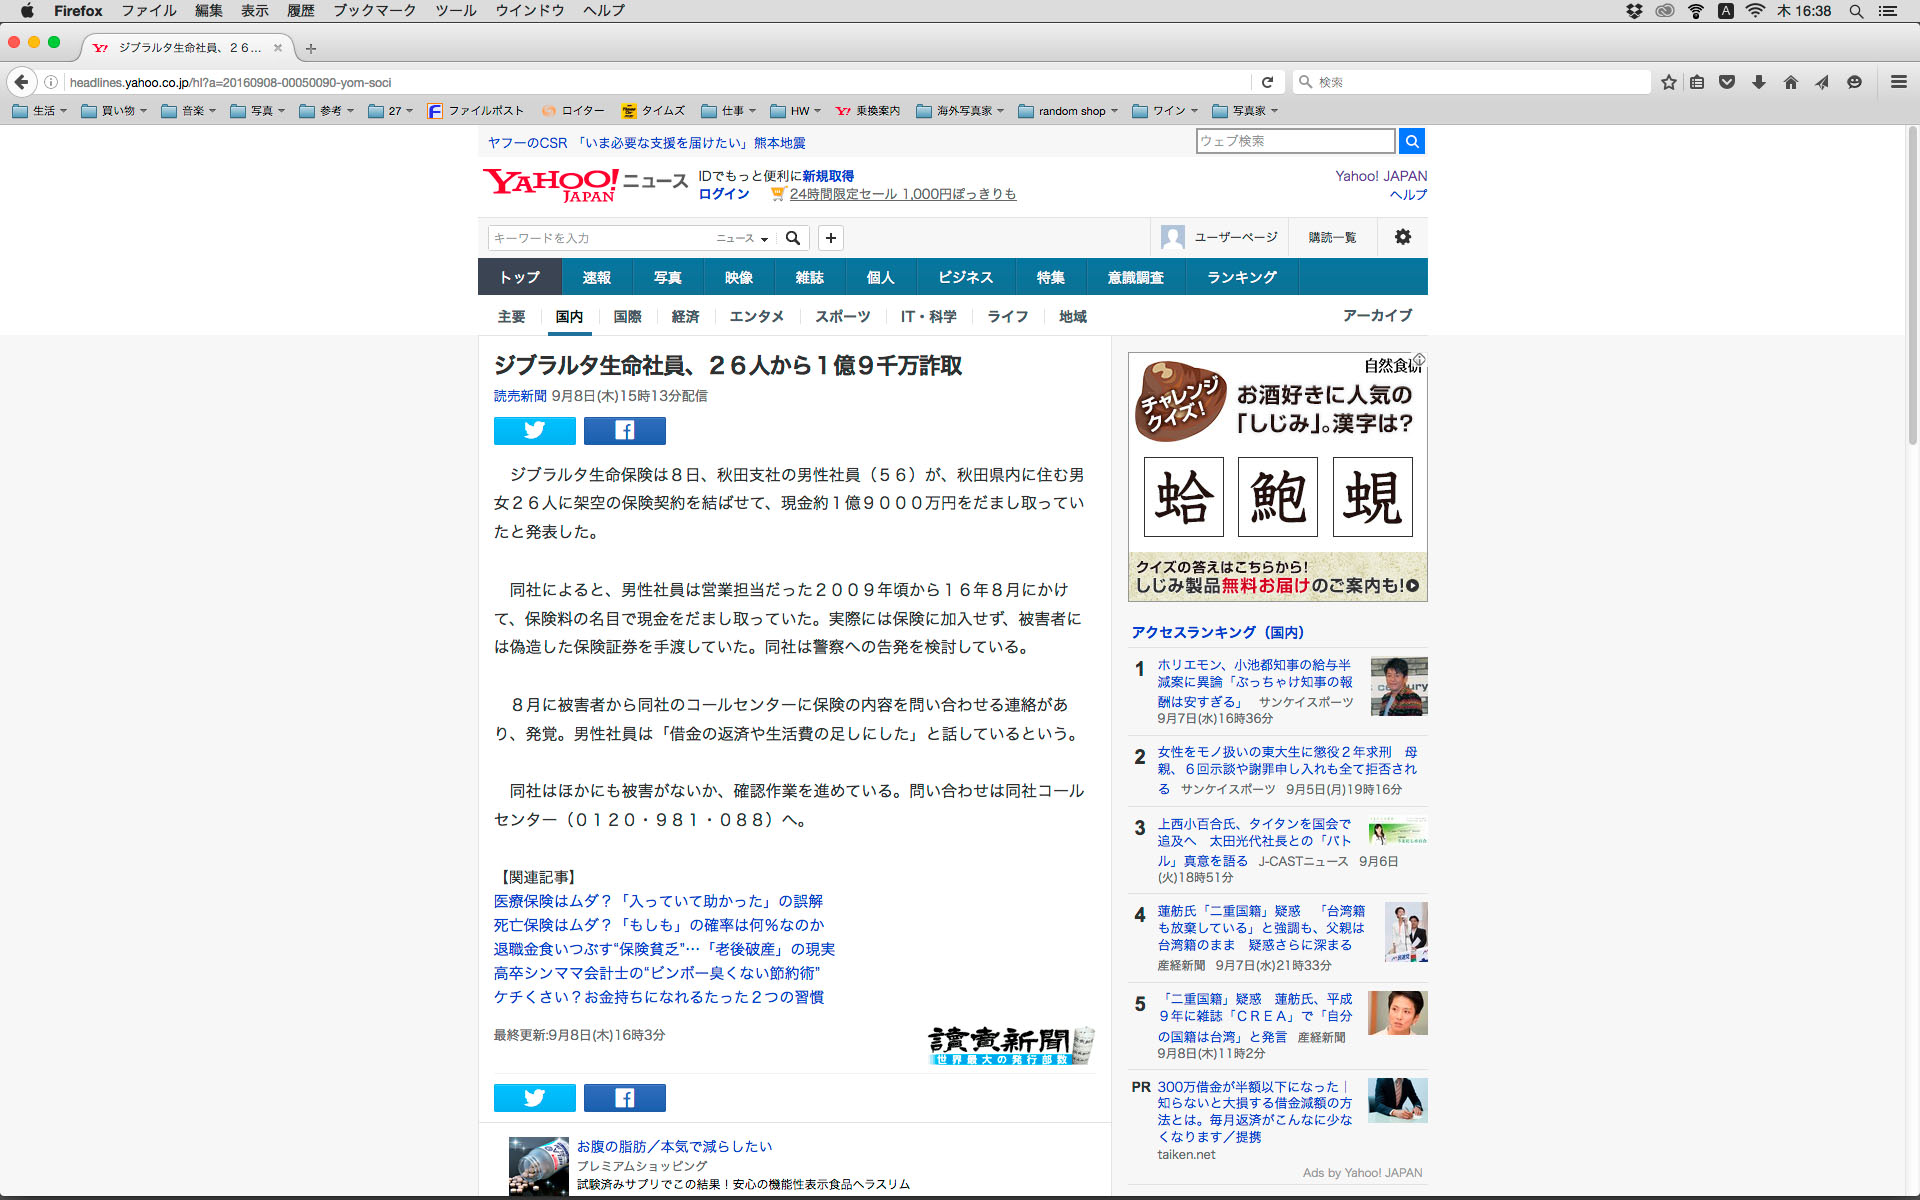1920x1200 pixels.
Task: Select the 経済 category tab
Action: (x=685, y=316)
